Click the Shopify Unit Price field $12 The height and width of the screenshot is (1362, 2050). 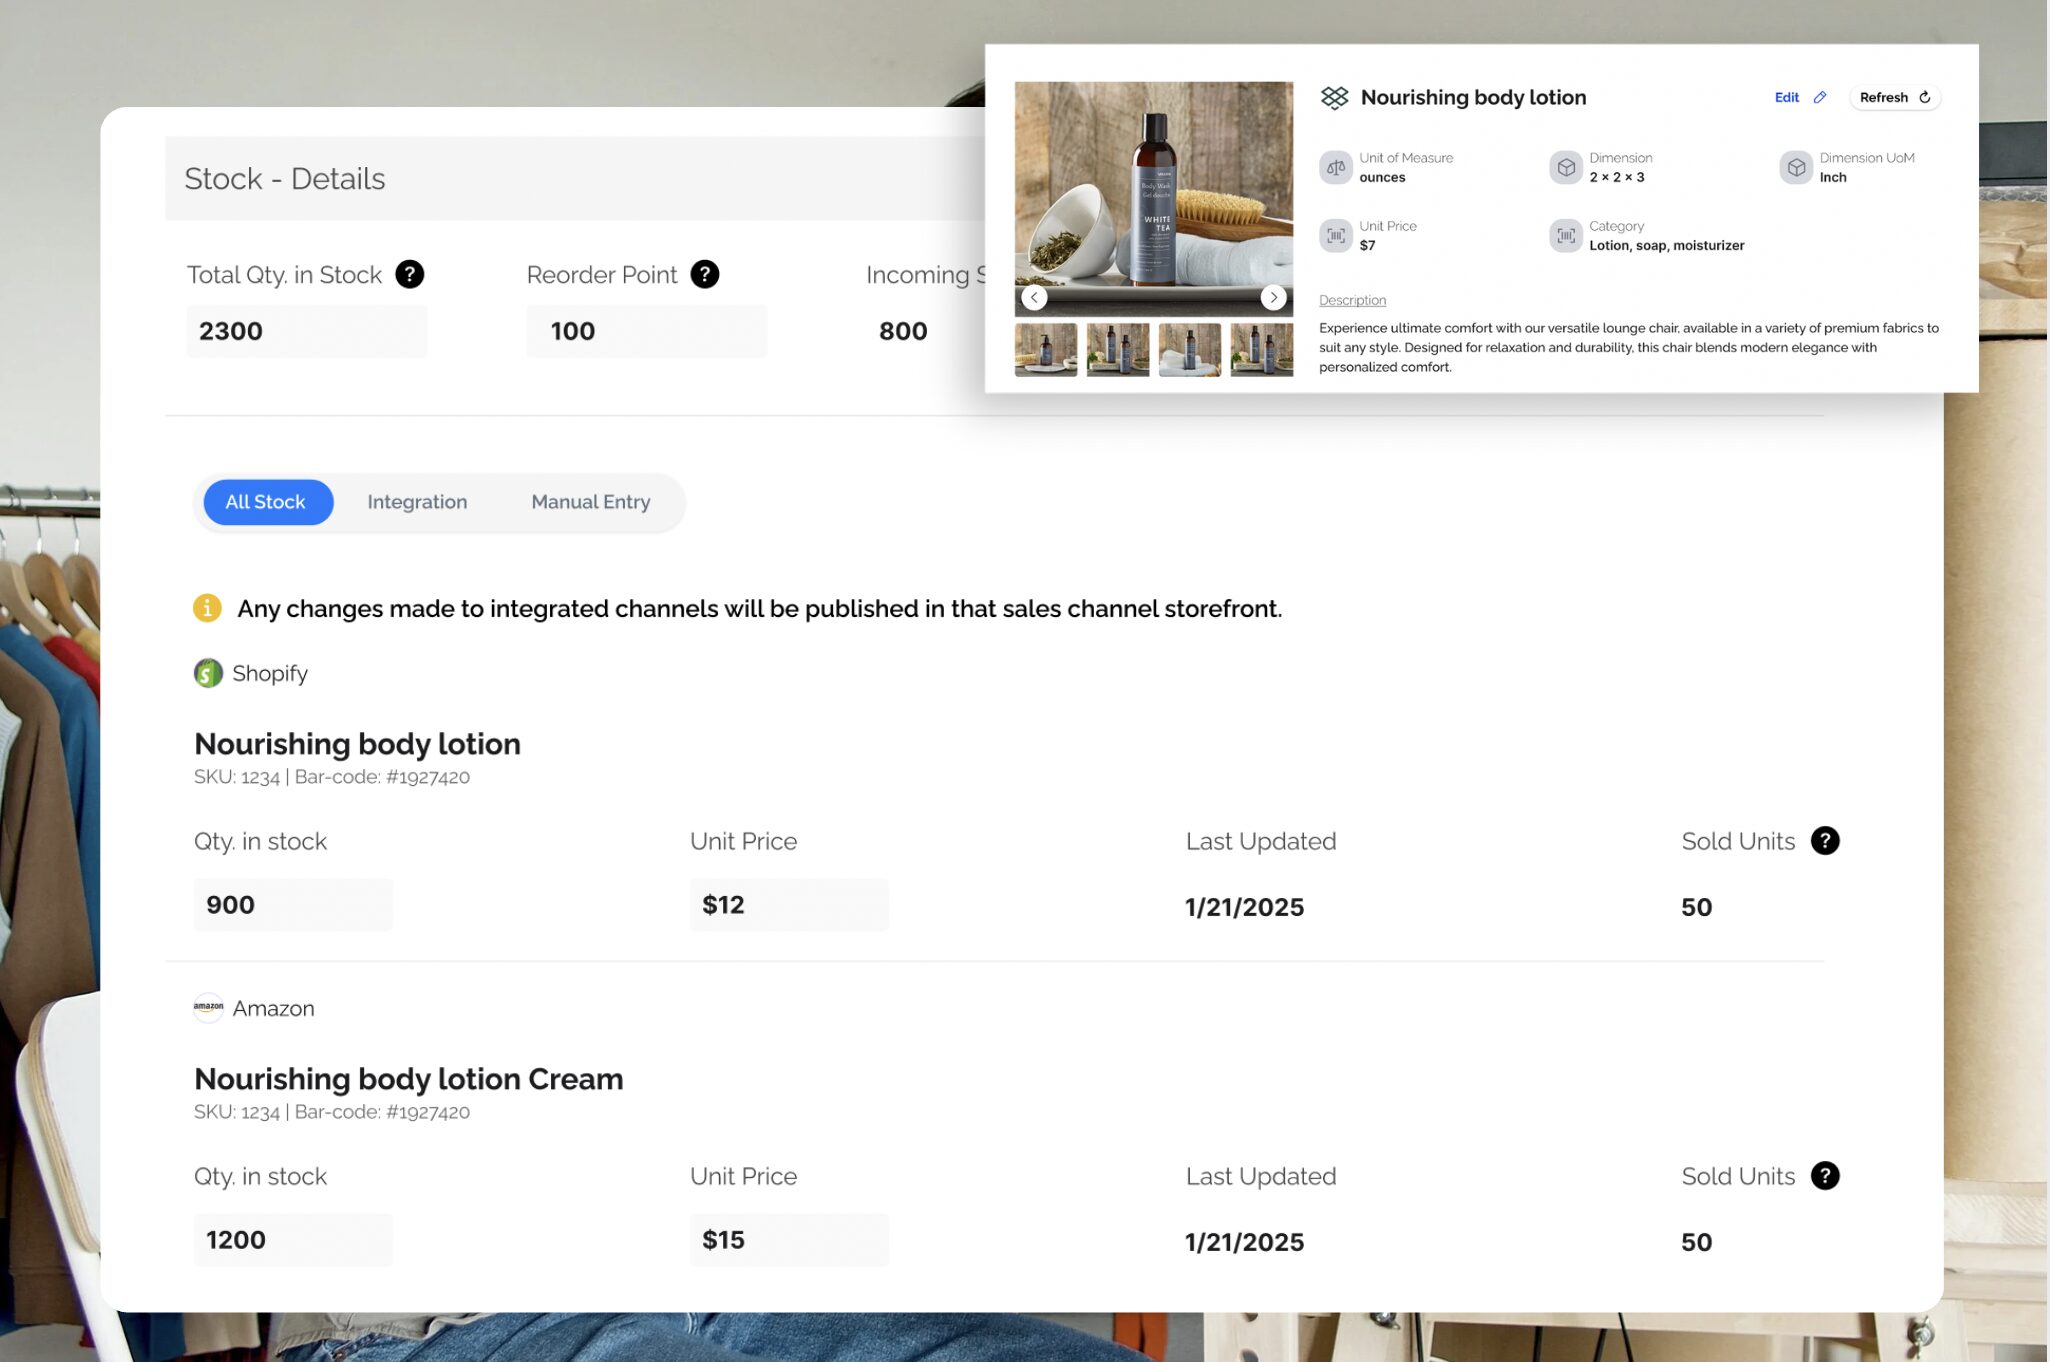click(789, 905)
